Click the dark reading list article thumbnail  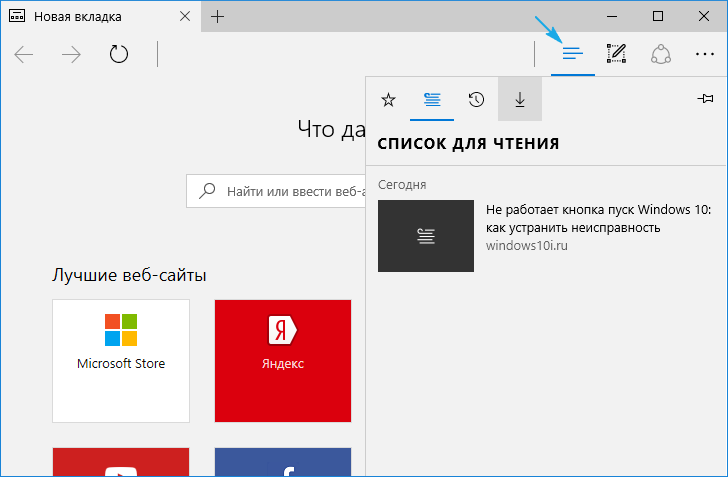tap(426, 236)
